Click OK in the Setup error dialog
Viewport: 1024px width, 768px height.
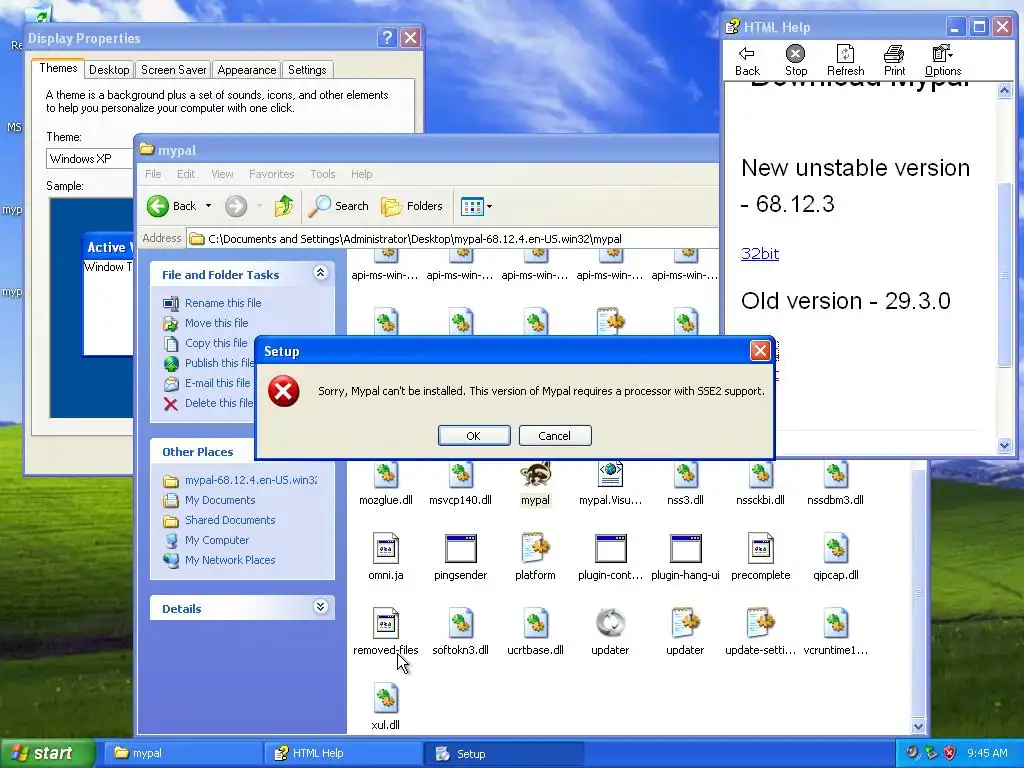click(474, 436)
